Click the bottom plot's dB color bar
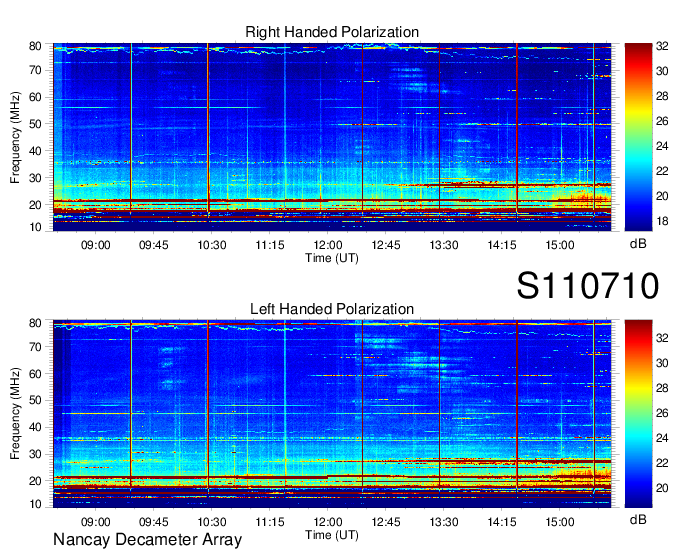The height and width of the screenshot is (552, 680). click(638, 414)
